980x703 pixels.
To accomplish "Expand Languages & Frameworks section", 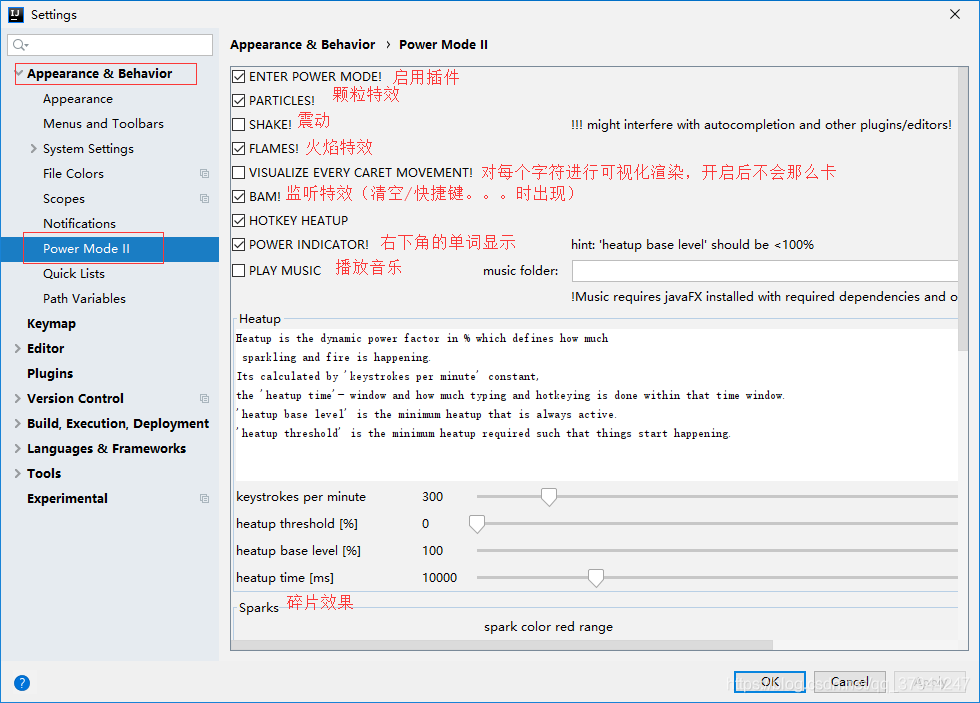I will click(x=18, y=449).
